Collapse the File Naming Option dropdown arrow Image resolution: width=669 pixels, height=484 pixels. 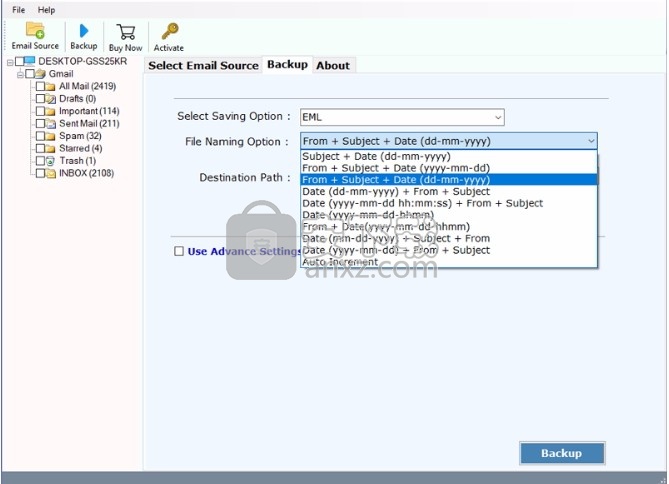click(x=591, y=142)
